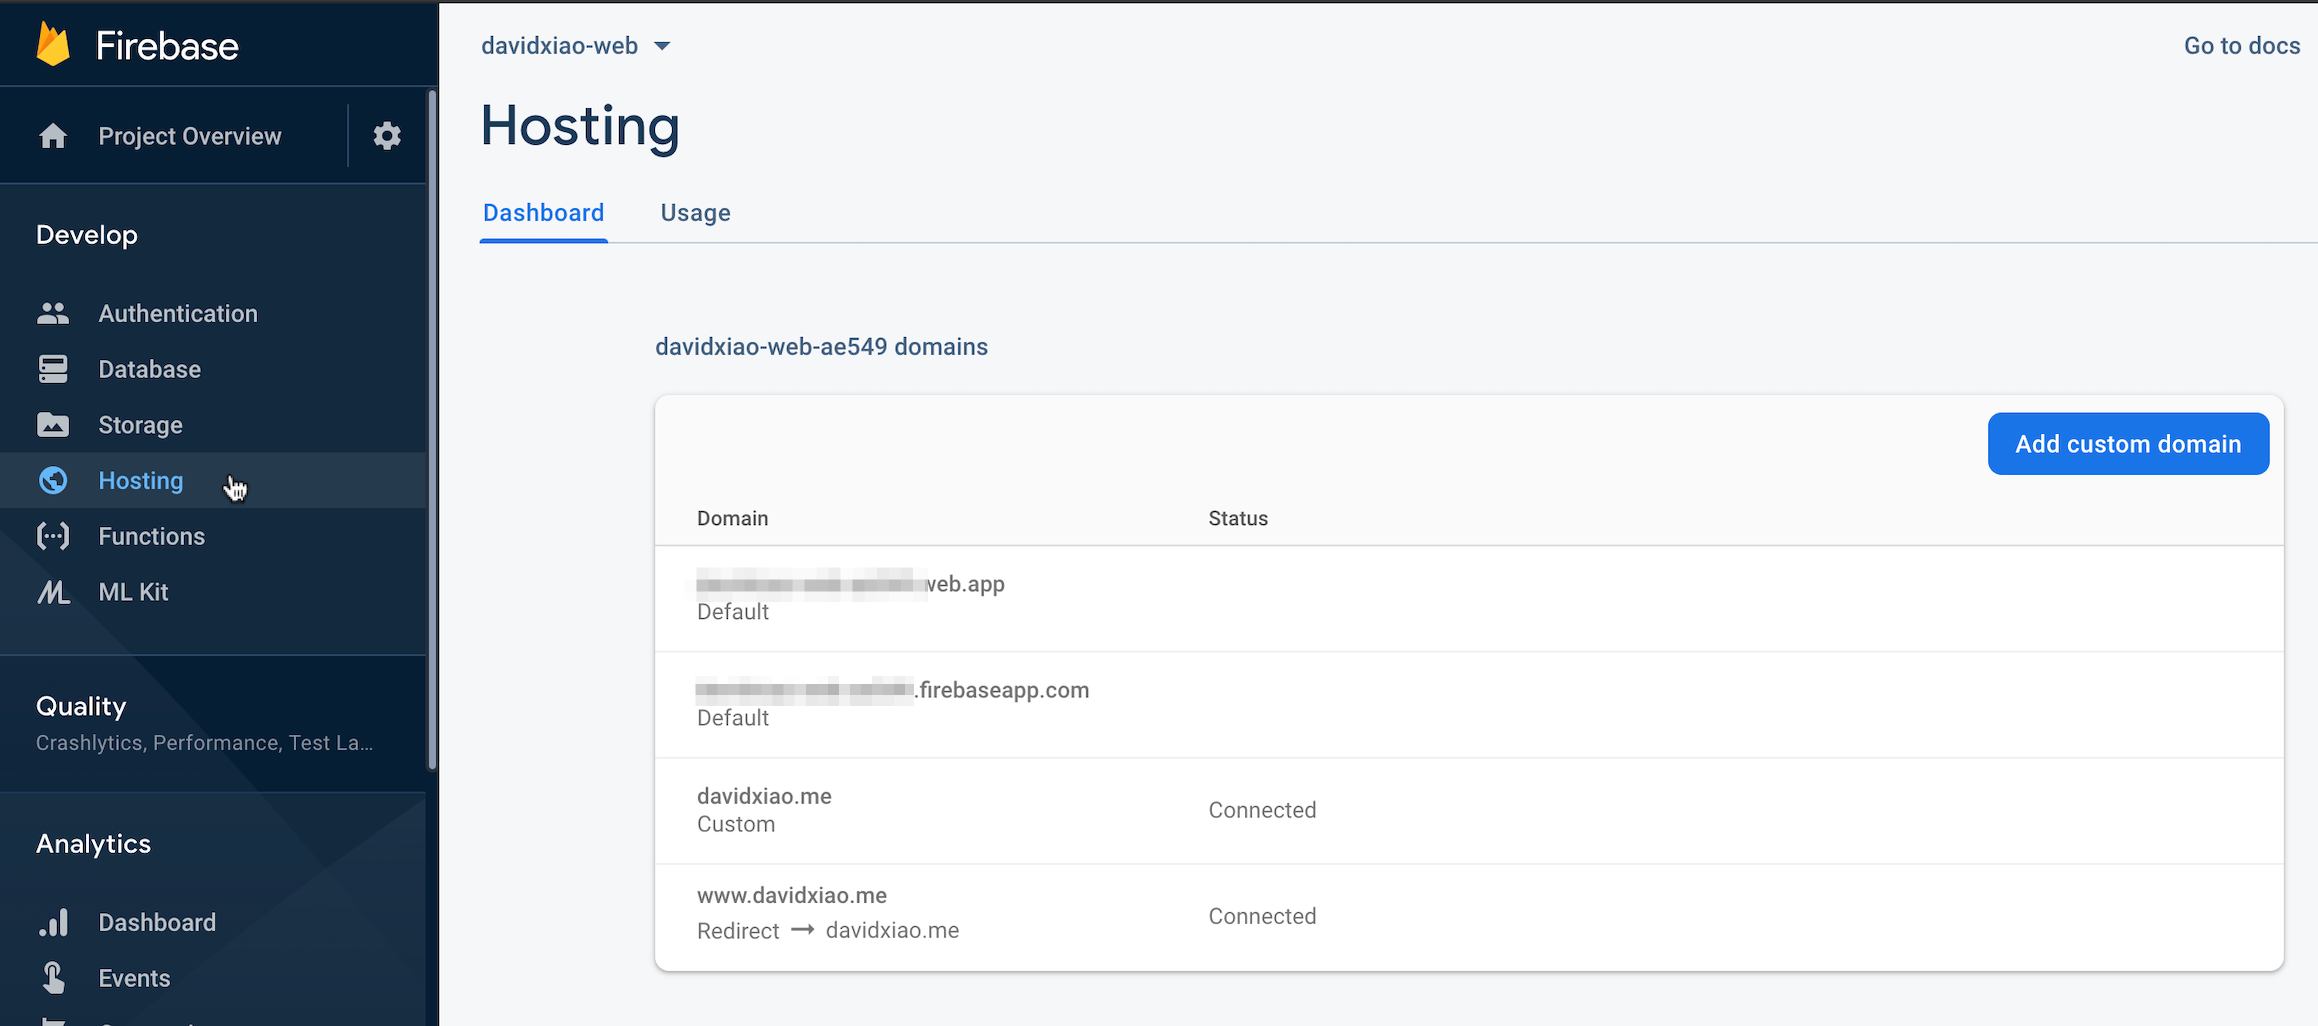Image resolution: width=2318 pixels, height=1026 pixels.
Task: Click the Project Overview home icon
Action: coord(53,136)
